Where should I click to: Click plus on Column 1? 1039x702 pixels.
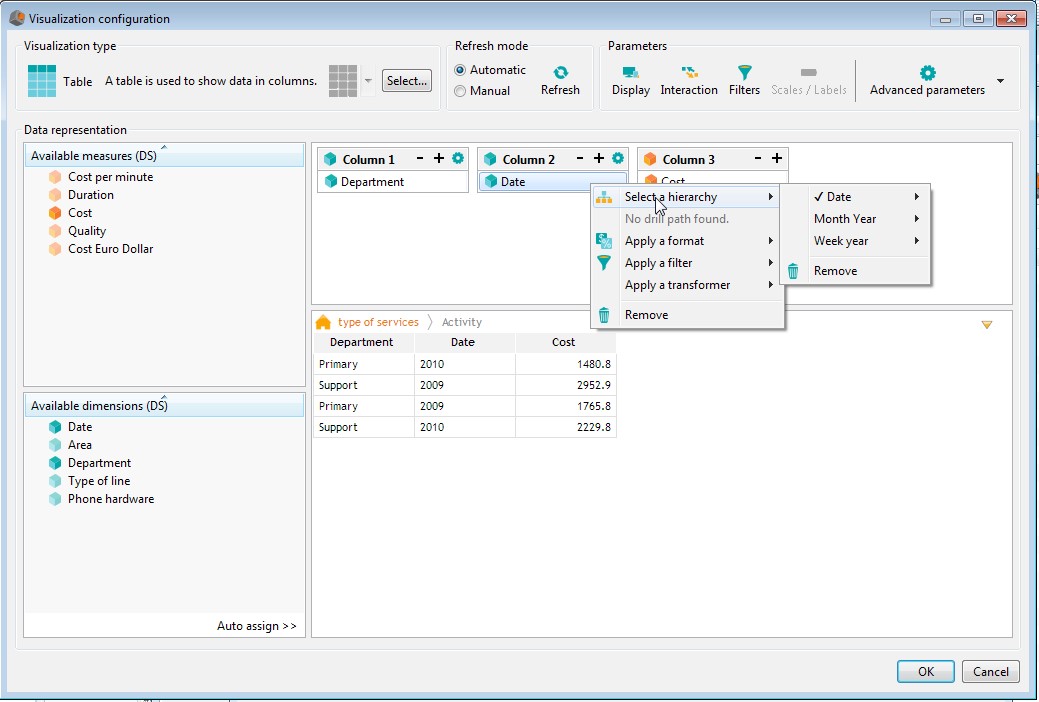click(439, 158)
